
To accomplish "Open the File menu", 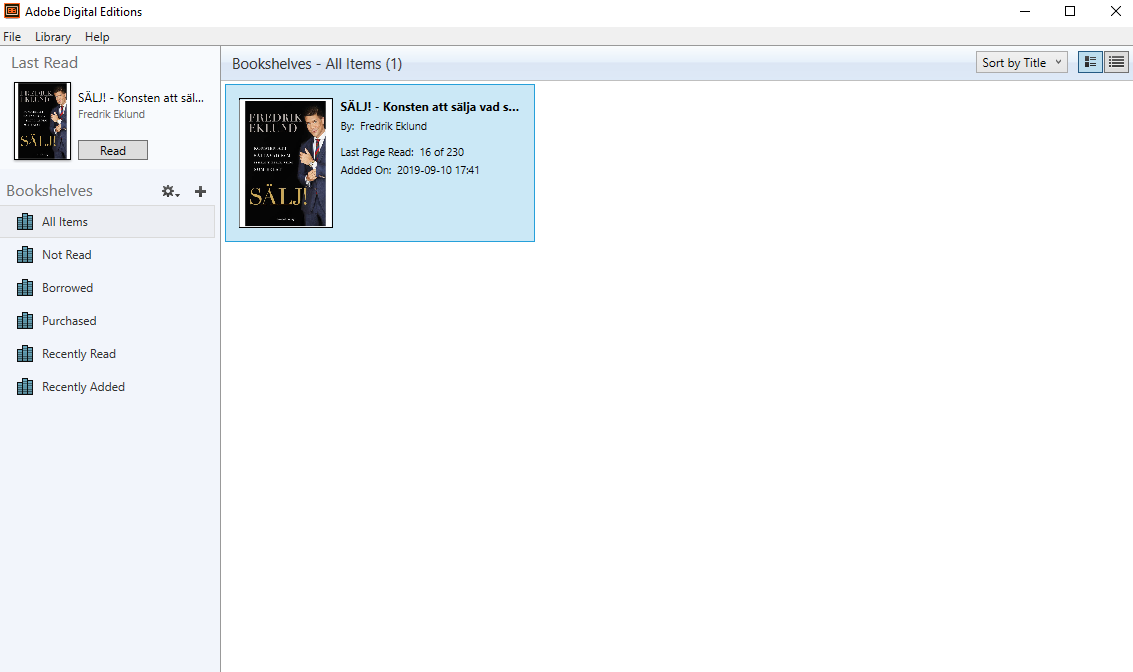I will click(x=12, y=37).
